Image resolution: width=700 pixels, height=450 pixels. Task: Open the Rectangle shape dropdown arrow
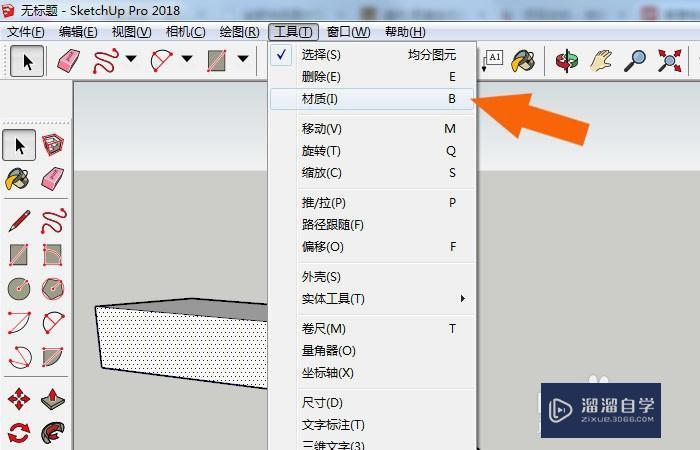point(242,58)
